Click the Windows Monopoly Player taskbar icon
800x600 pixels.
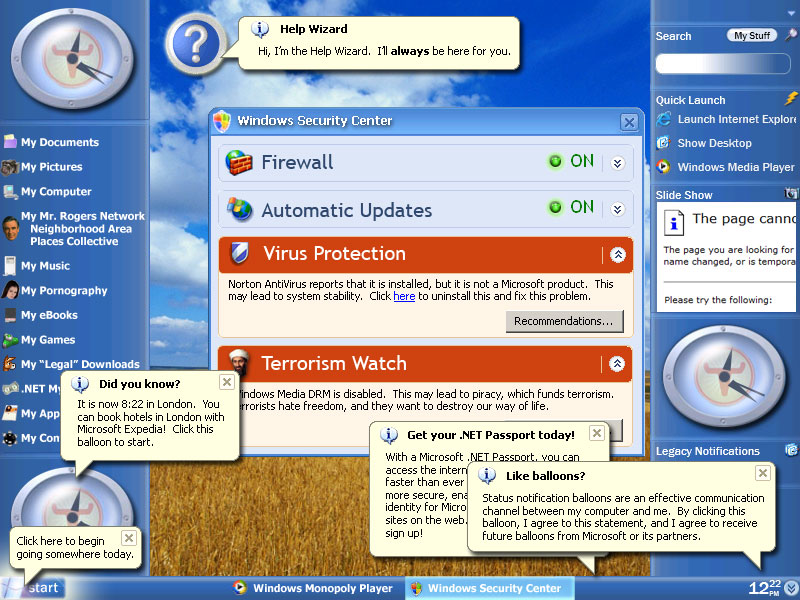click(239, 588)
